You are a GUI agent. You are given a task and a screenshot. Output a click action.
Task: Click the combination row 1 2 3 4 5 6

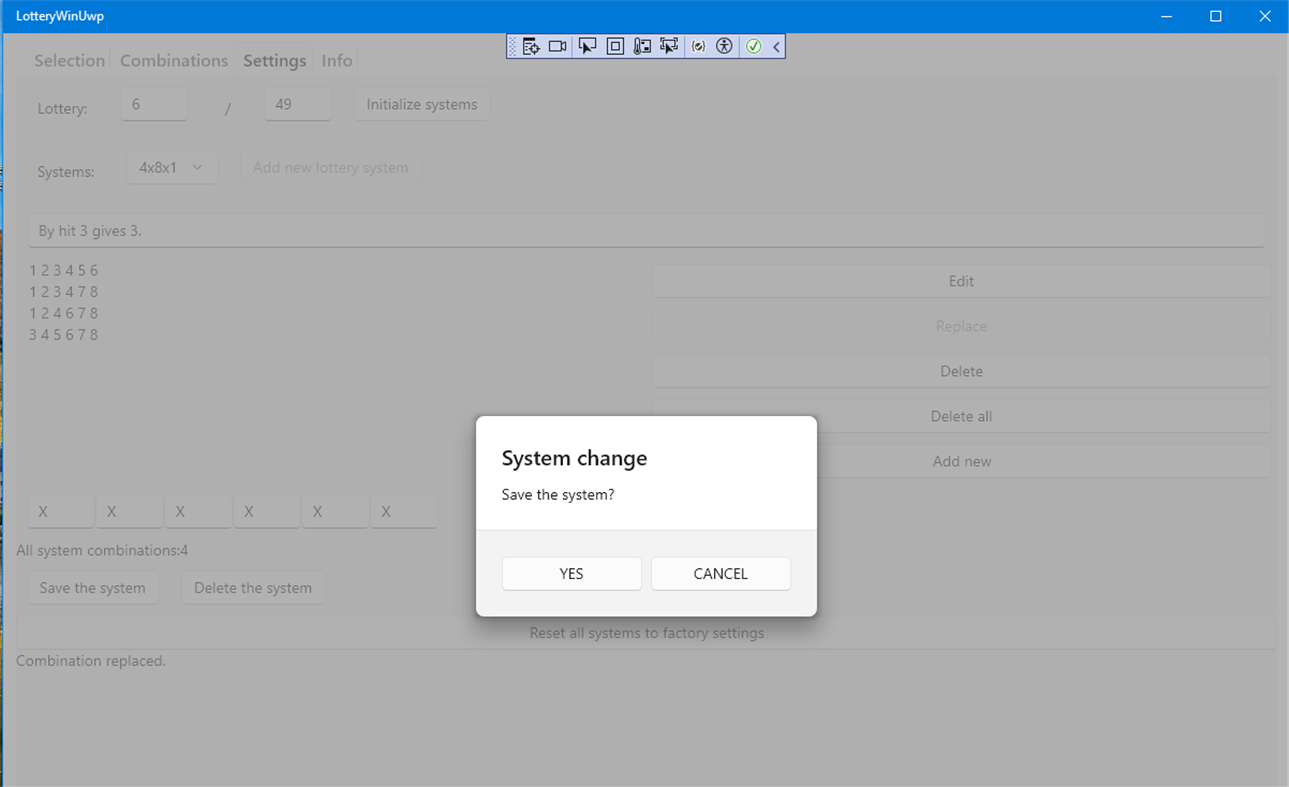[x=63, y=270]
